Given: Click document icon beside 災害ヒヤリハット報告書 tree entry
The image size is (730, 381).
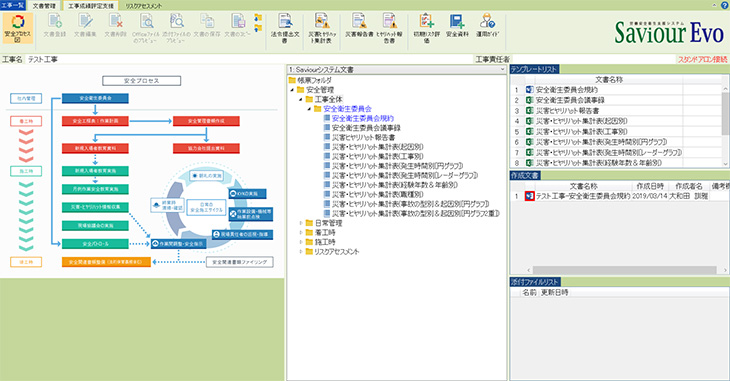Looking at the screenshot, I should click(x=326, y=137).
